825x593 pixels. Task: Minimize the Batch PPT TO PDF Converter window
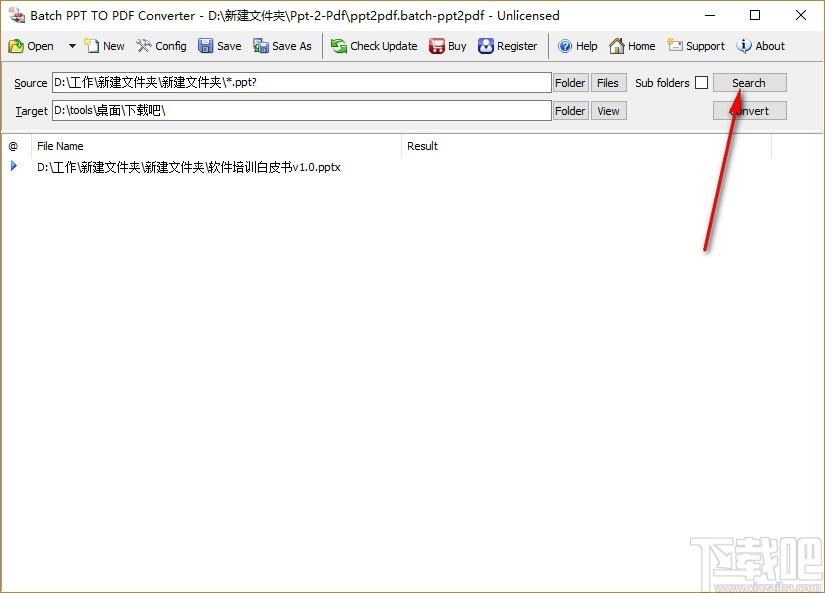710,15
